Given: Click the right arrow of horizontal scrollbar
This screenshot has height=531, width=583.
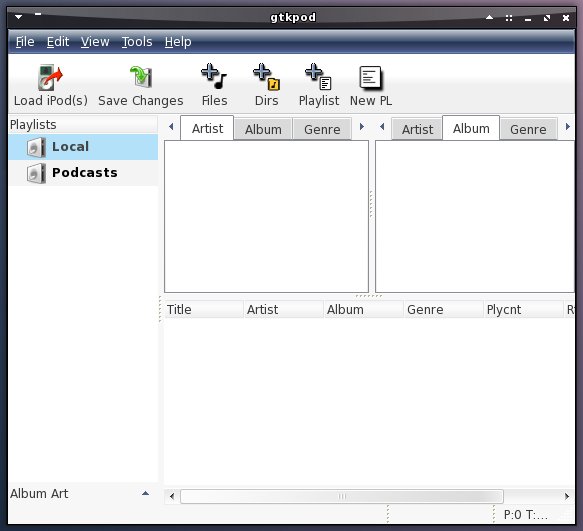Looking at the screenshot, I should coord(567,496).
